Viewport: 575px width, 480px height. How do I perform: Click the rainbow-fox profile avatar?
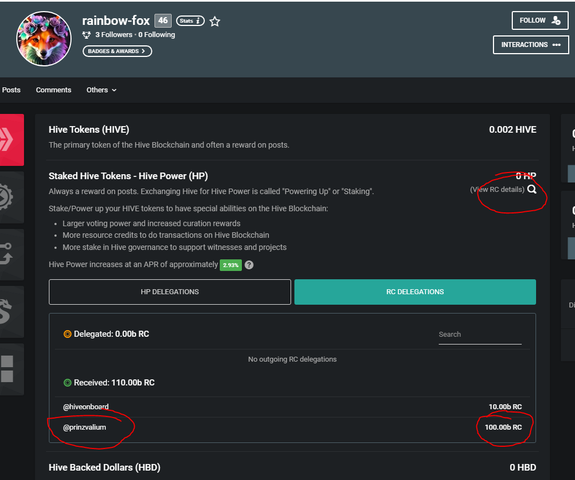(44, 39)
